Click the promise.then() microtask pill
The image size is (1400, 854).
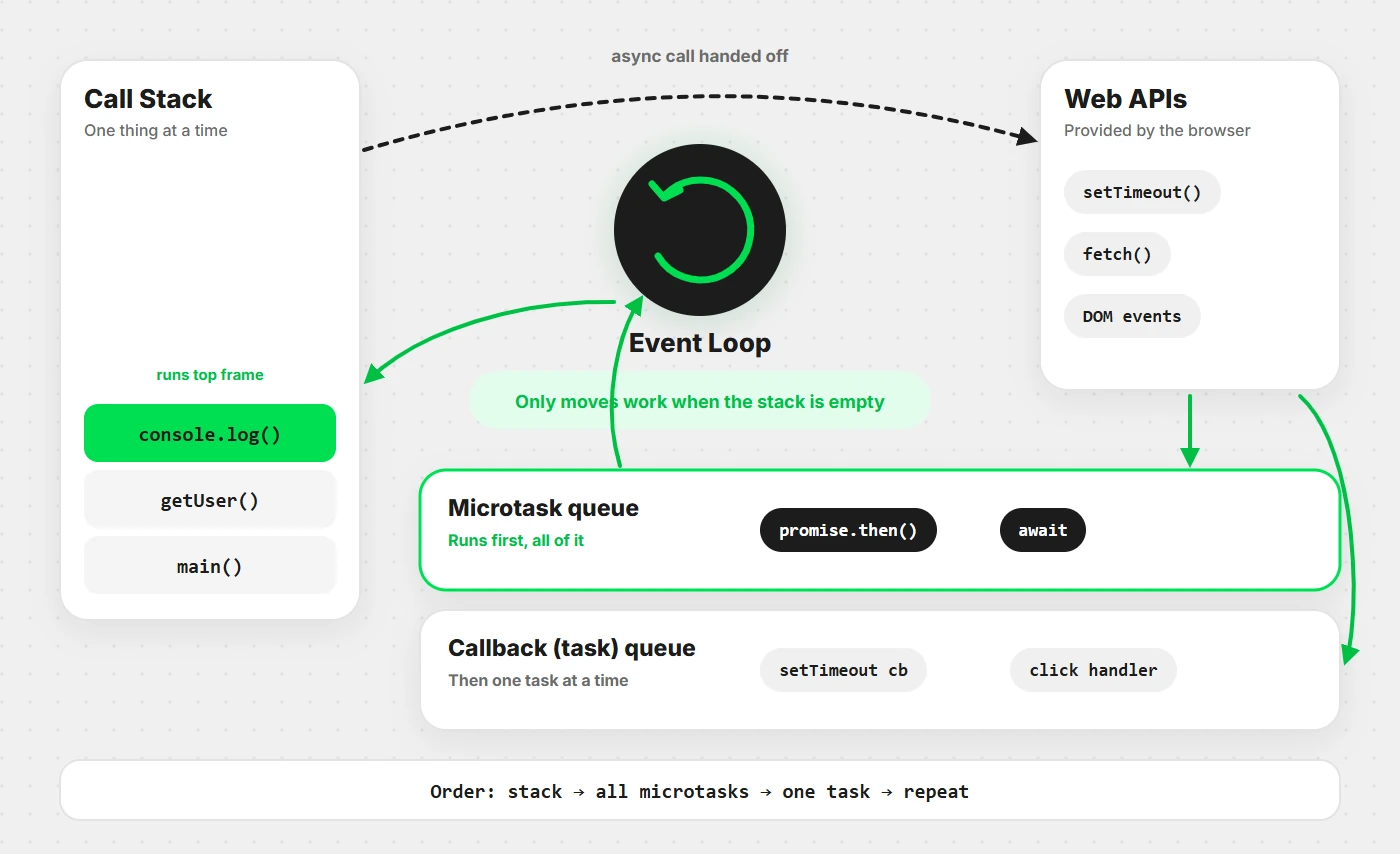848,530
